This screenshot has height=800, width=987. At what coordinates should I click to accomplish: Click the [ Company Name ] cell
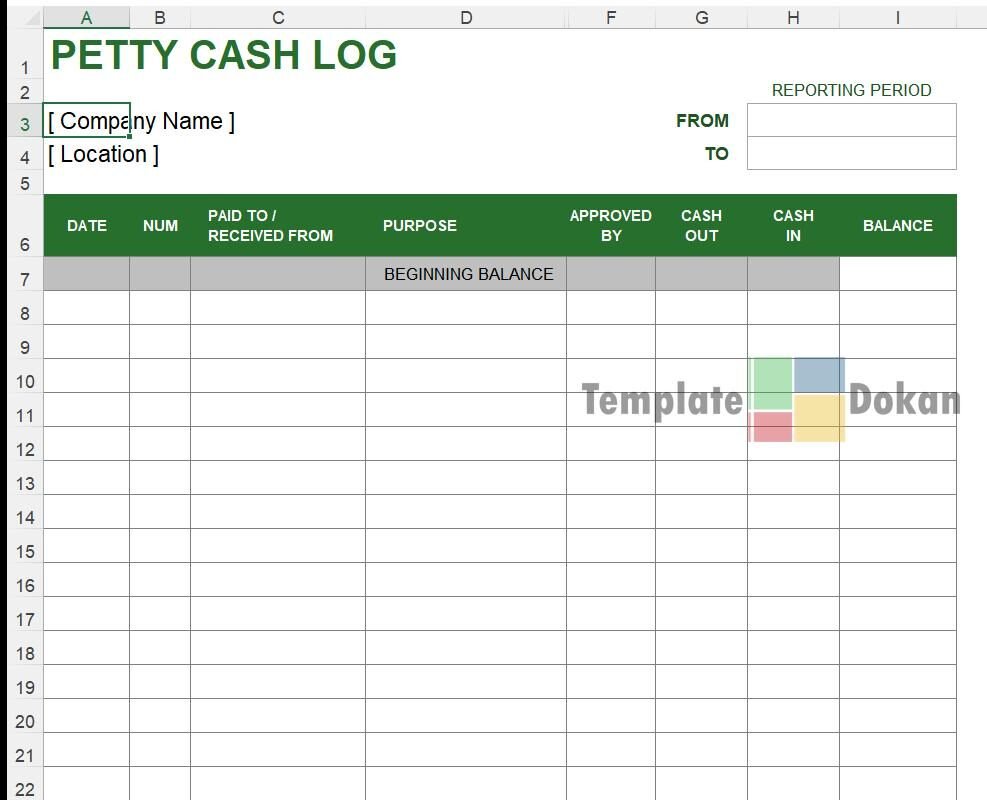(x=88, y=121)
